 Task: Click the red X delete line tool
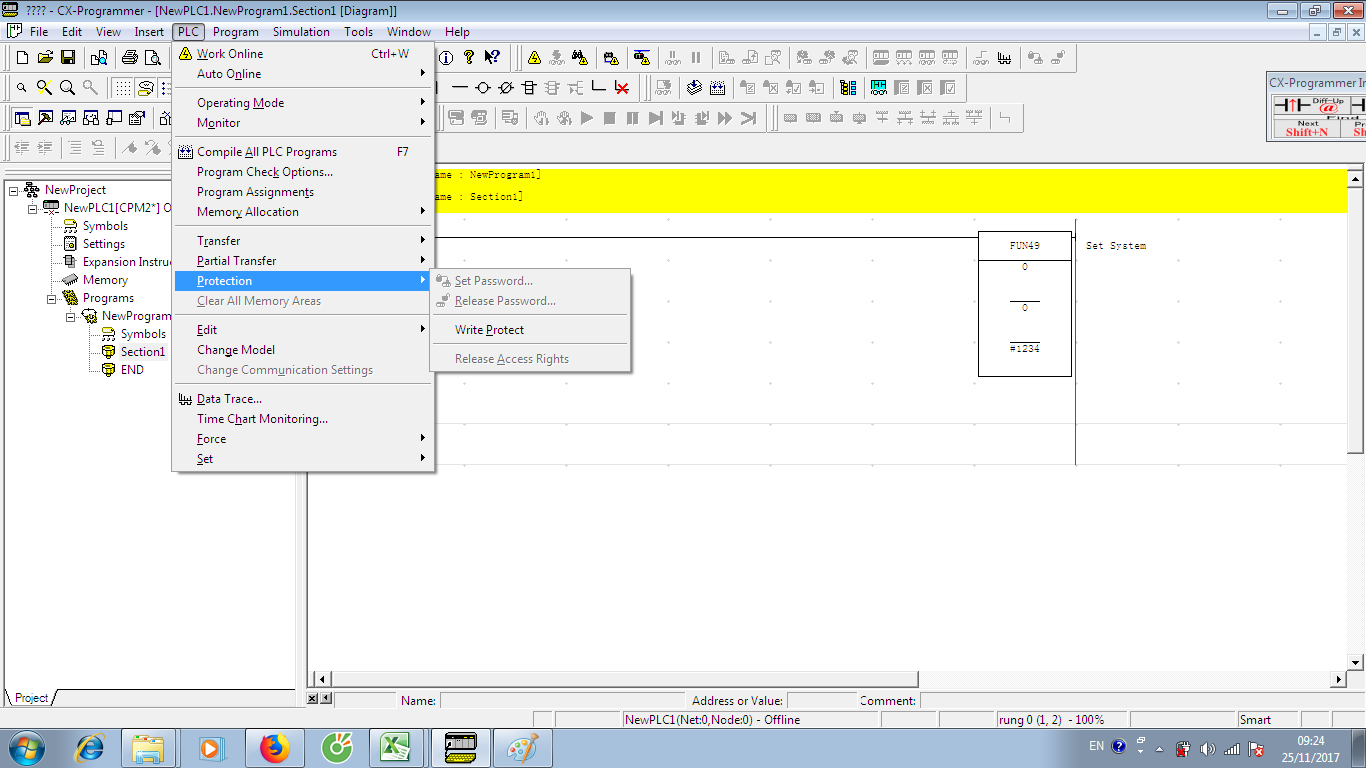click(x=621, y=88)
